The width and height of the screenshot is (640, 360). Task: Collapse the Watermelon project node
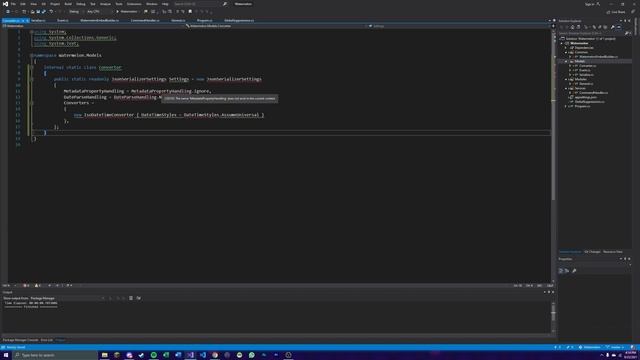(x=562, y=43)
